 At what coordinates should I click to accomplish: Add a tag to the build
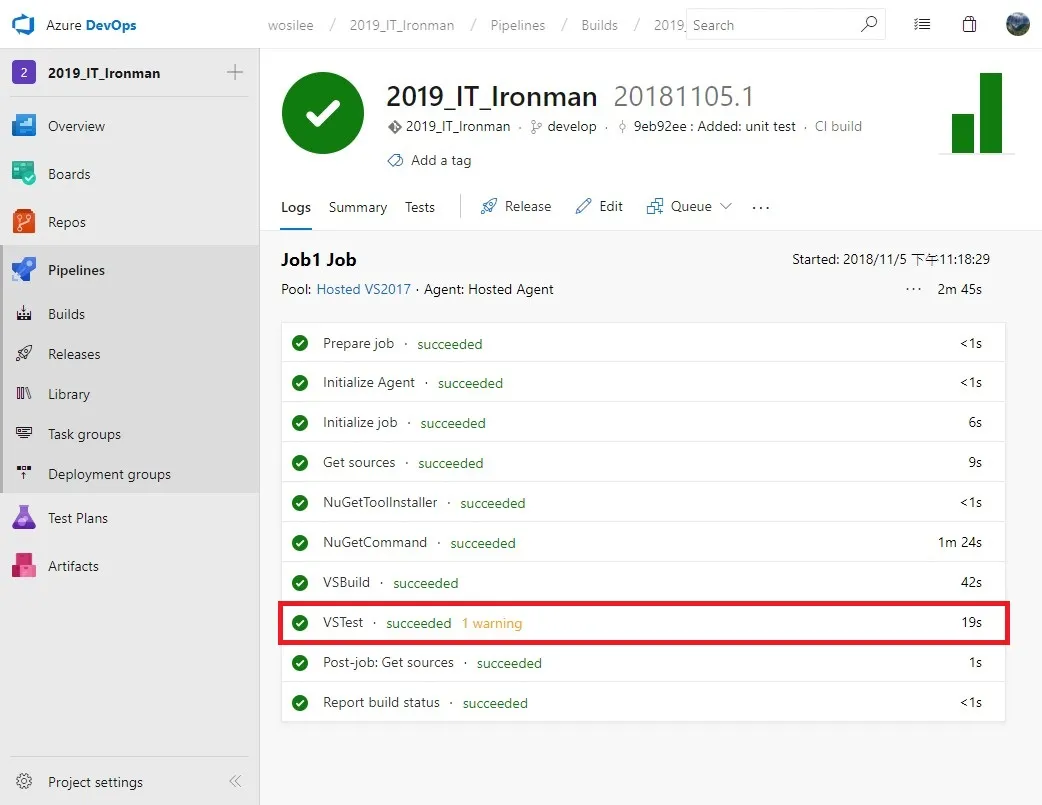coord(430,160)
